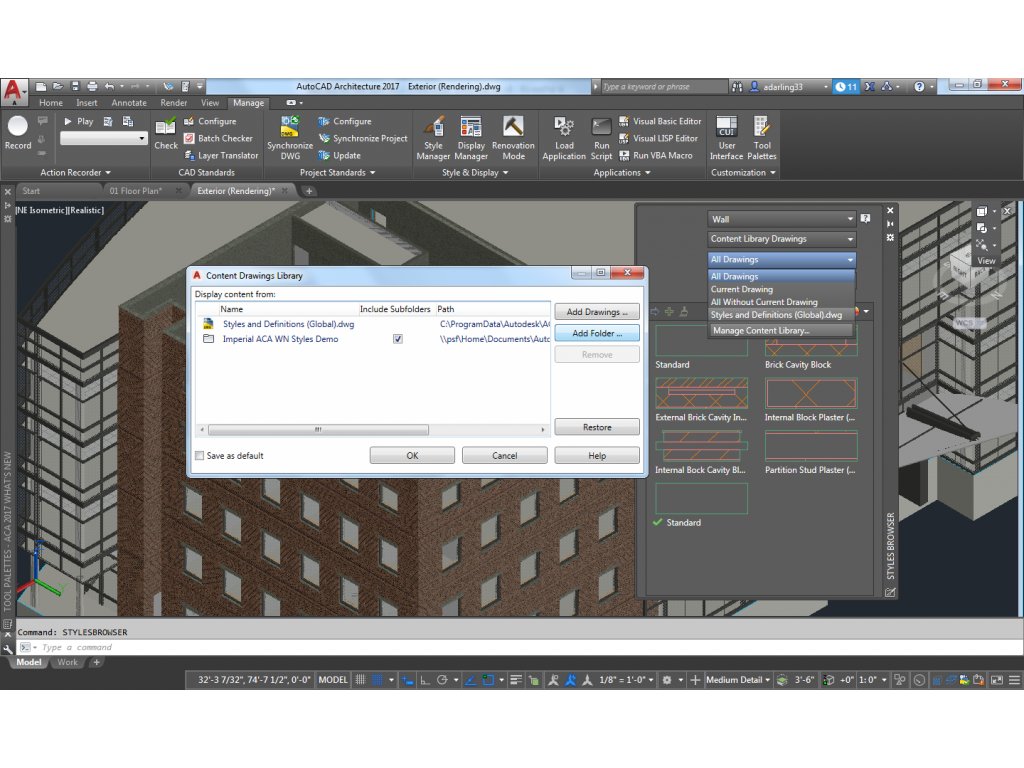Click Synchronize DWG icon
This screenshot has width=1024, height=768.
pyautogui.click(x=290, y=138)
